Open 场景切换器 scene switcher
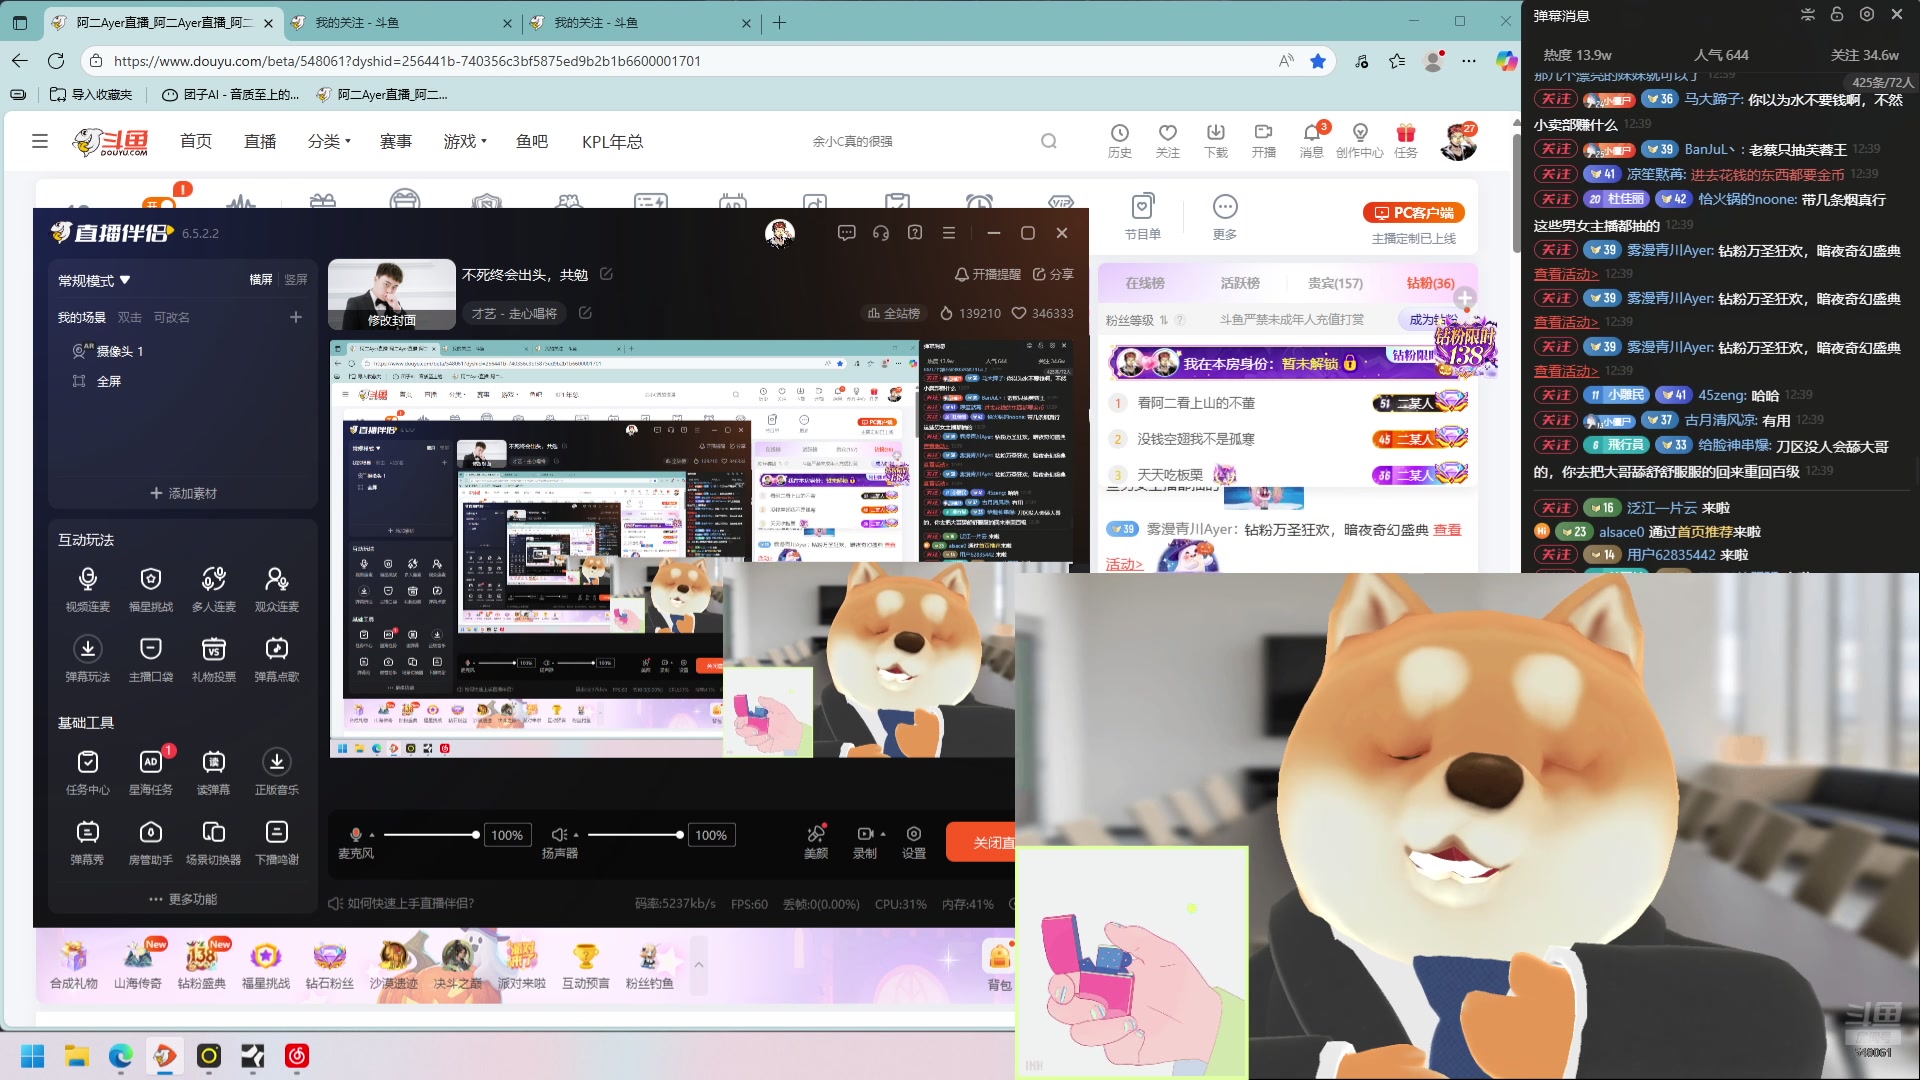This screenshot has width=1920, height=1080. [x=214, y=833]
